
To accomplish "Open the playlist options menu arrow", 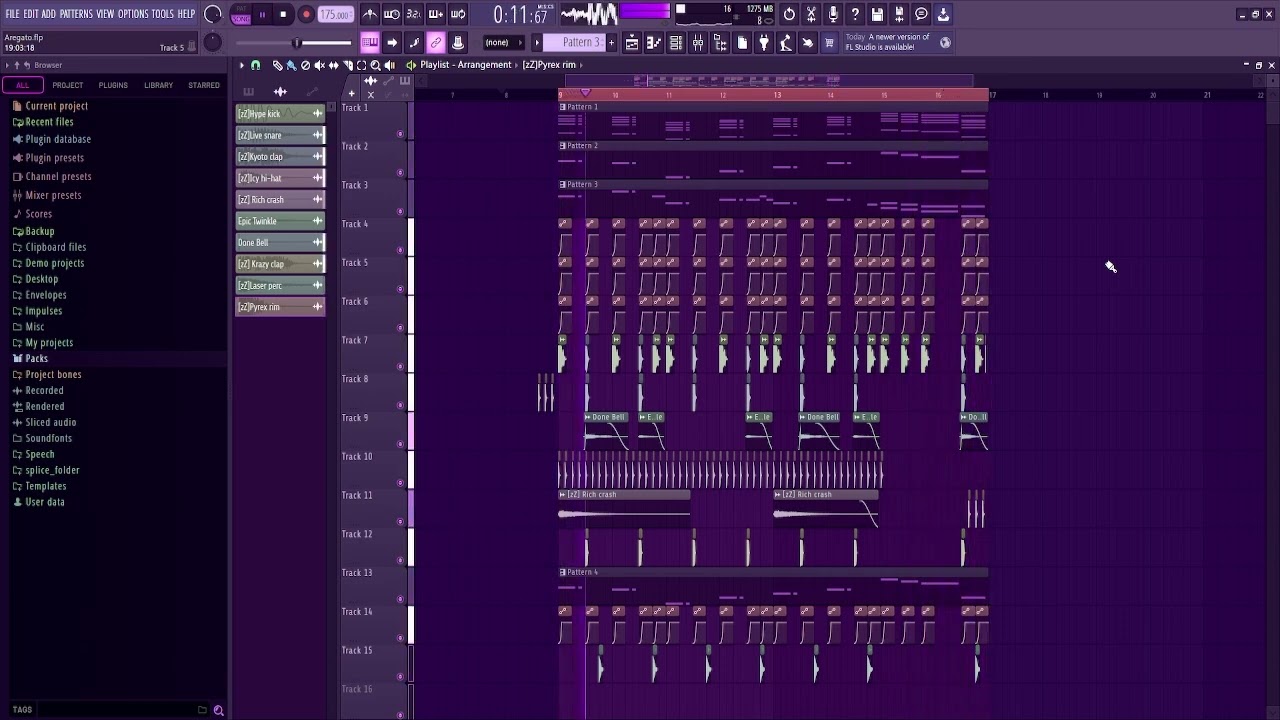I will 241,65.
